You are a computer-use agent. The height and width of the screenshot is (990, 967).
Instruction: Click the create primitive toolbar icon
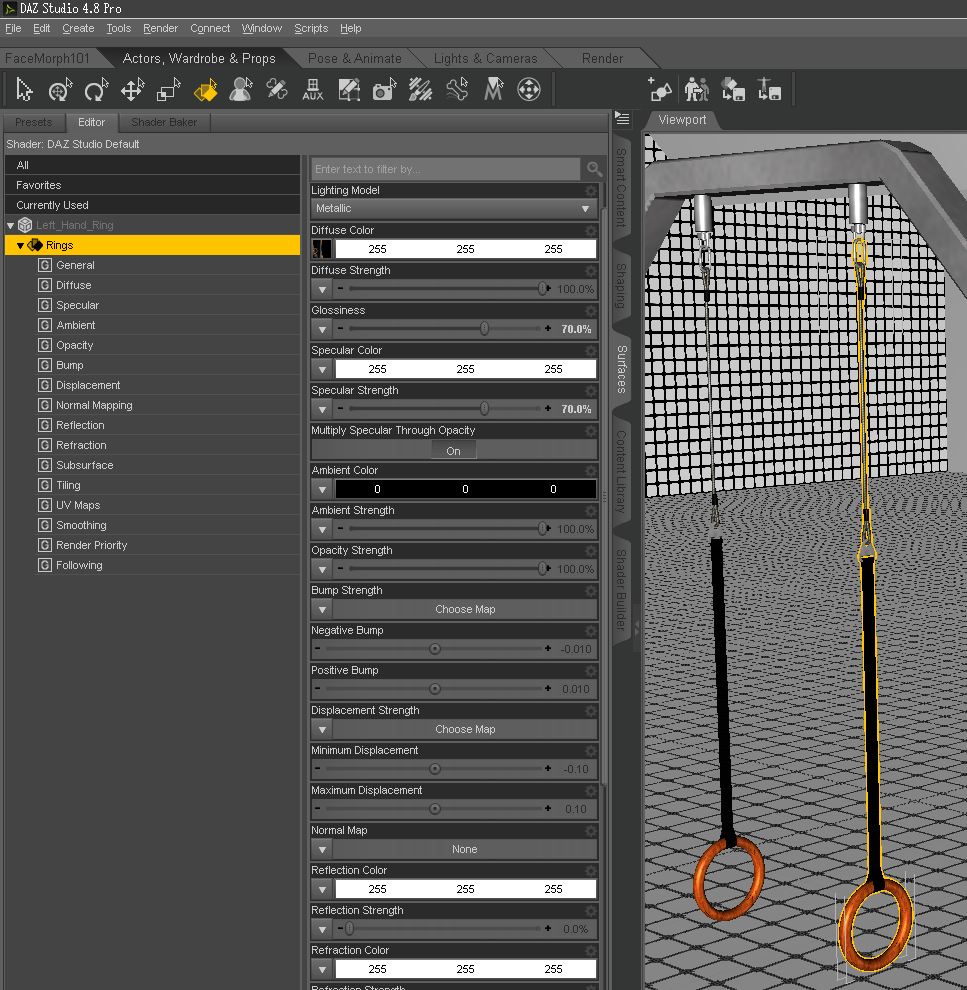tap(660, 90)
